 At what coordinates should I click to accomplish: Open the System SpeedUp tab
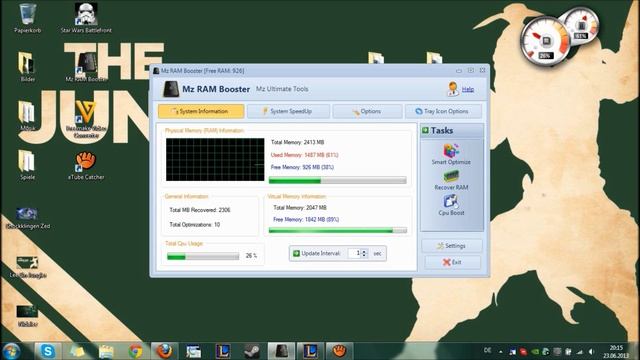coord(288,111)
